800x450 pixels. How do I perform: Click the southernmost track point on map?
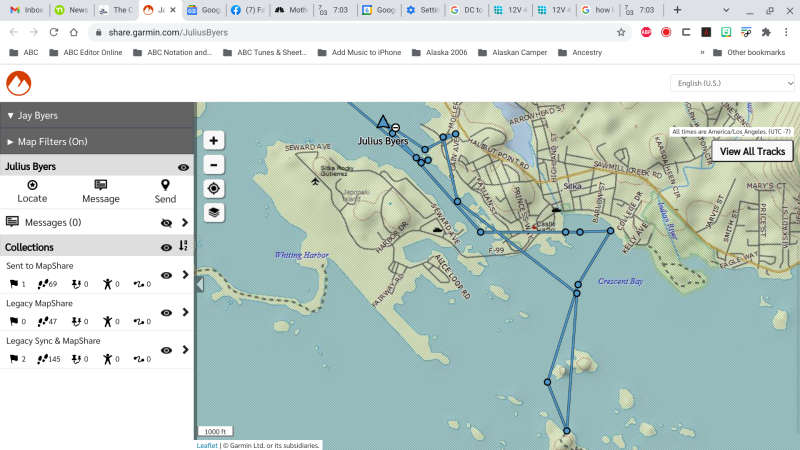click(x=566, y=431)
